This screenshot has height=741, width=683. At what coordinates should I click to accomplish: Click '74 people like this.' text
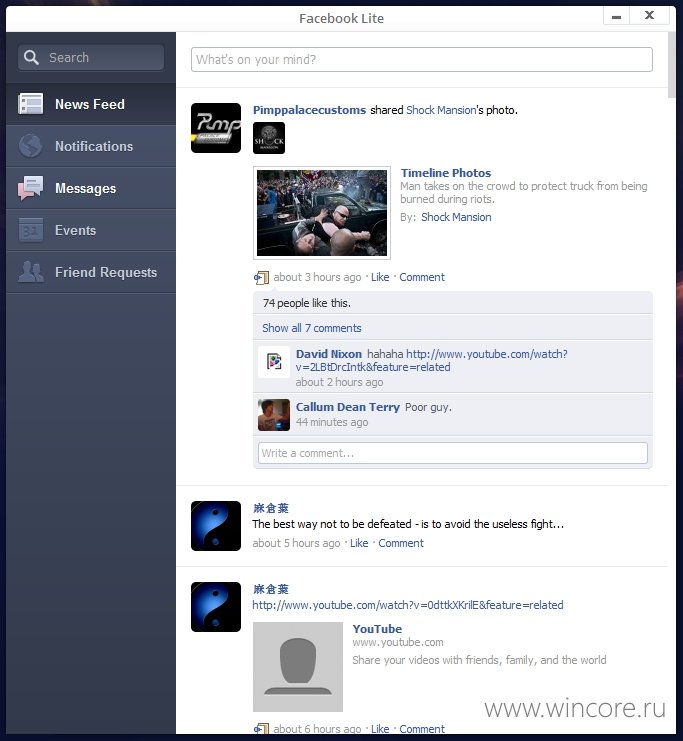[307, 303]
